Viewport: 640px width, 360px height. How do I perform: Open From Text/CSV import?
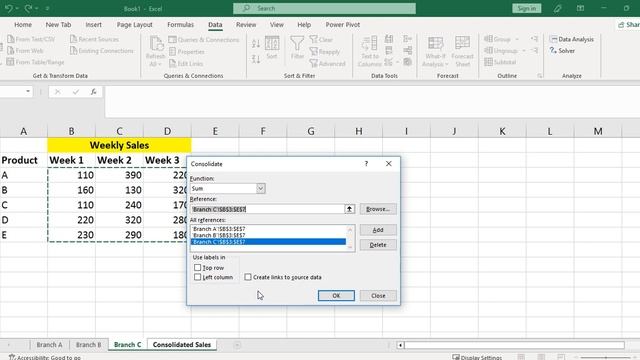(31, 39)
